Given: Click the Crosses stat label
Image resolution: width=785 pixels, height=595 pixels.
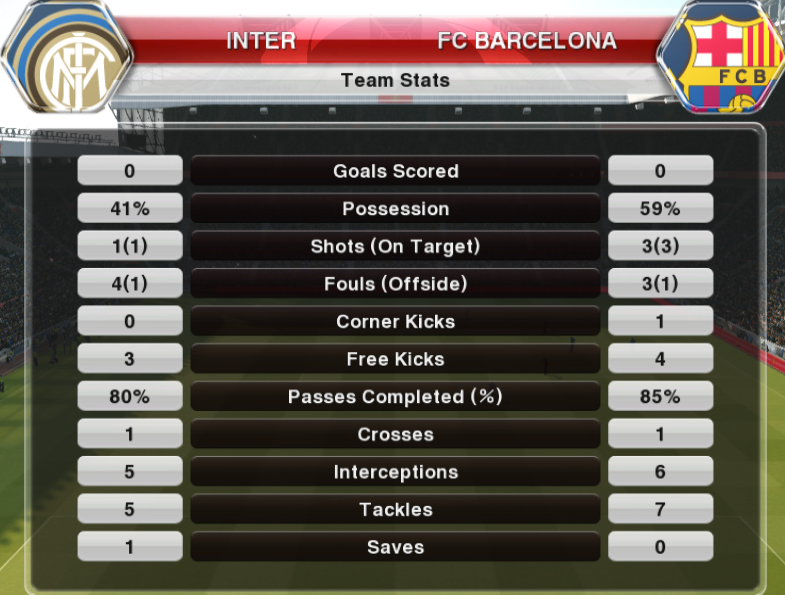Looking at the screenshot, I should (x=395, y=433).
